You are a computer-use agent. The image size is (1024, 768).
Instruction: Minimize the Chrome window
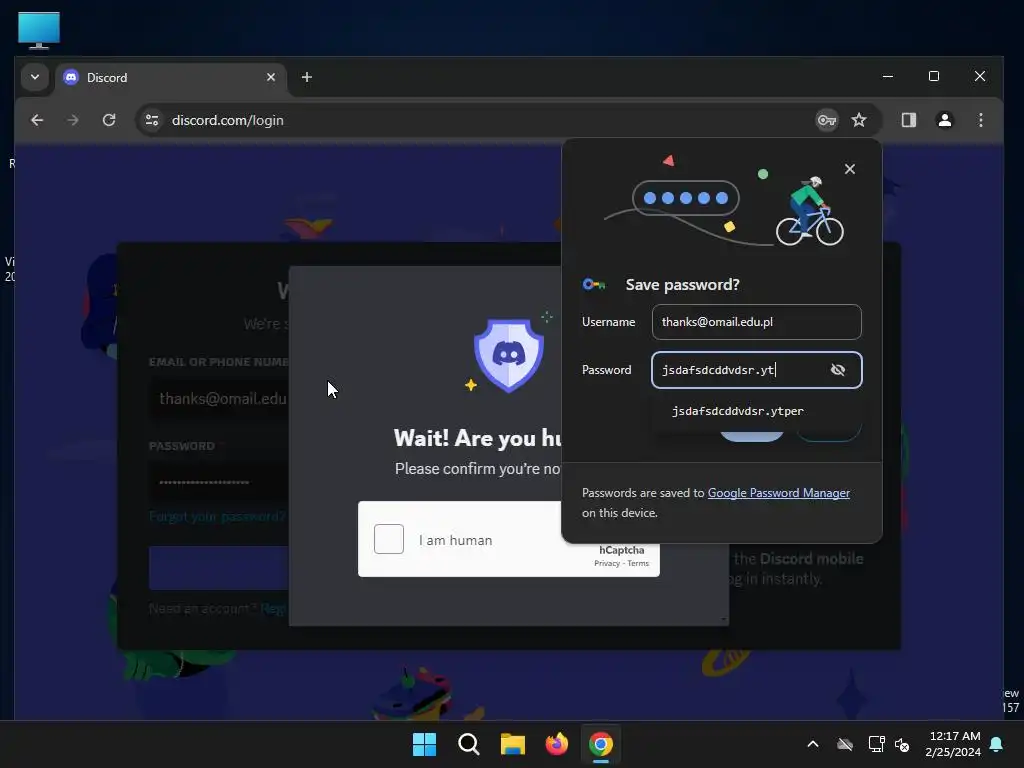[888, 76]
